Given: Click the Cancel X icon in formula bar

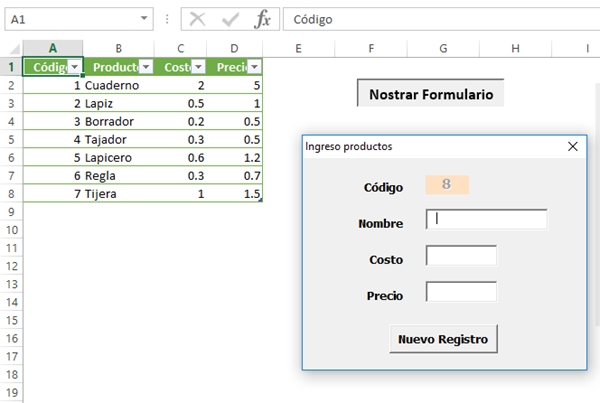Looking at the screenshot, I should tap(198, 20).
